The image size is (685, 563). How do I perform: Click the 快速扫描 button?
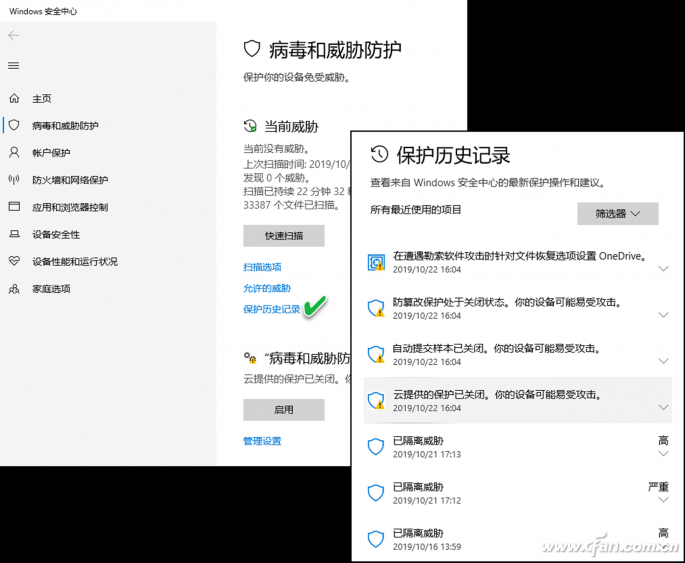click(x=283, y=236)
